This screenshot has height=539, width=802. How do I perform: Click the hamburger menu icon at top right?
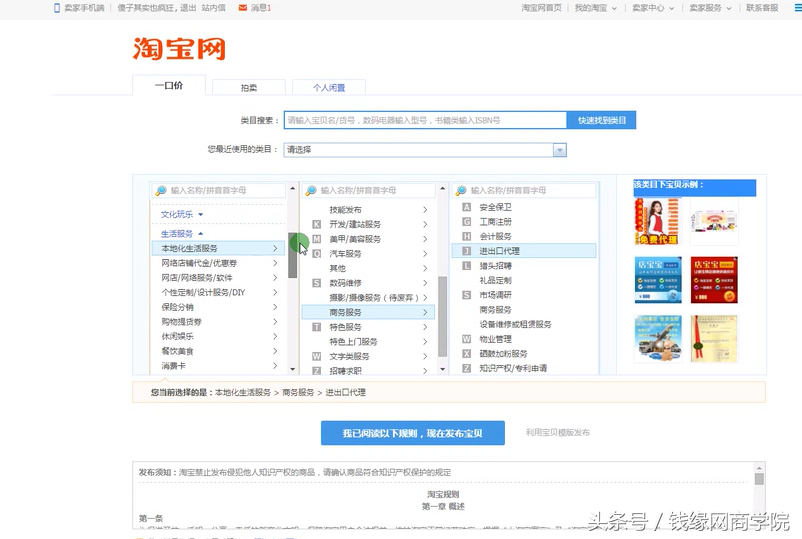[798, 8]
